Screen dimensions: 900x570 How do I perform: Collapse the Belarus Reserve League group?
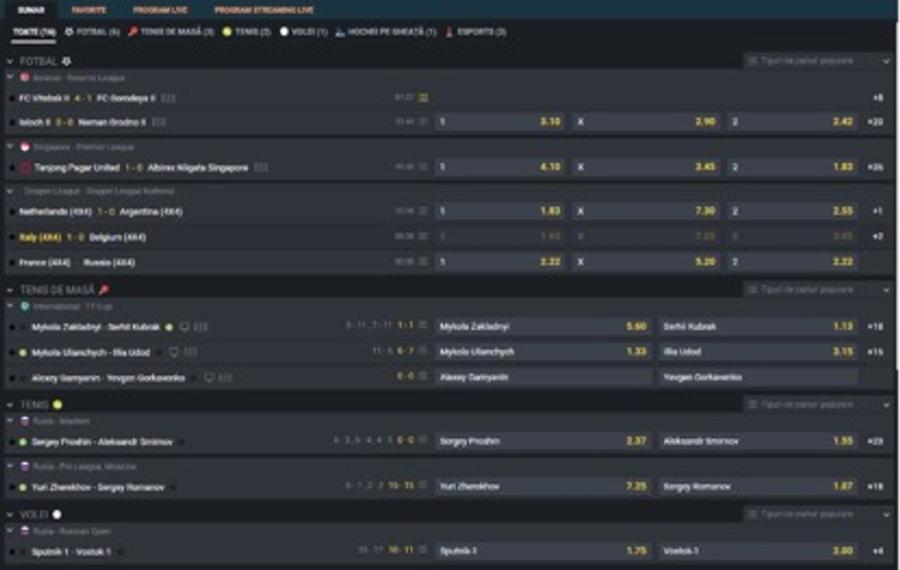10,77
